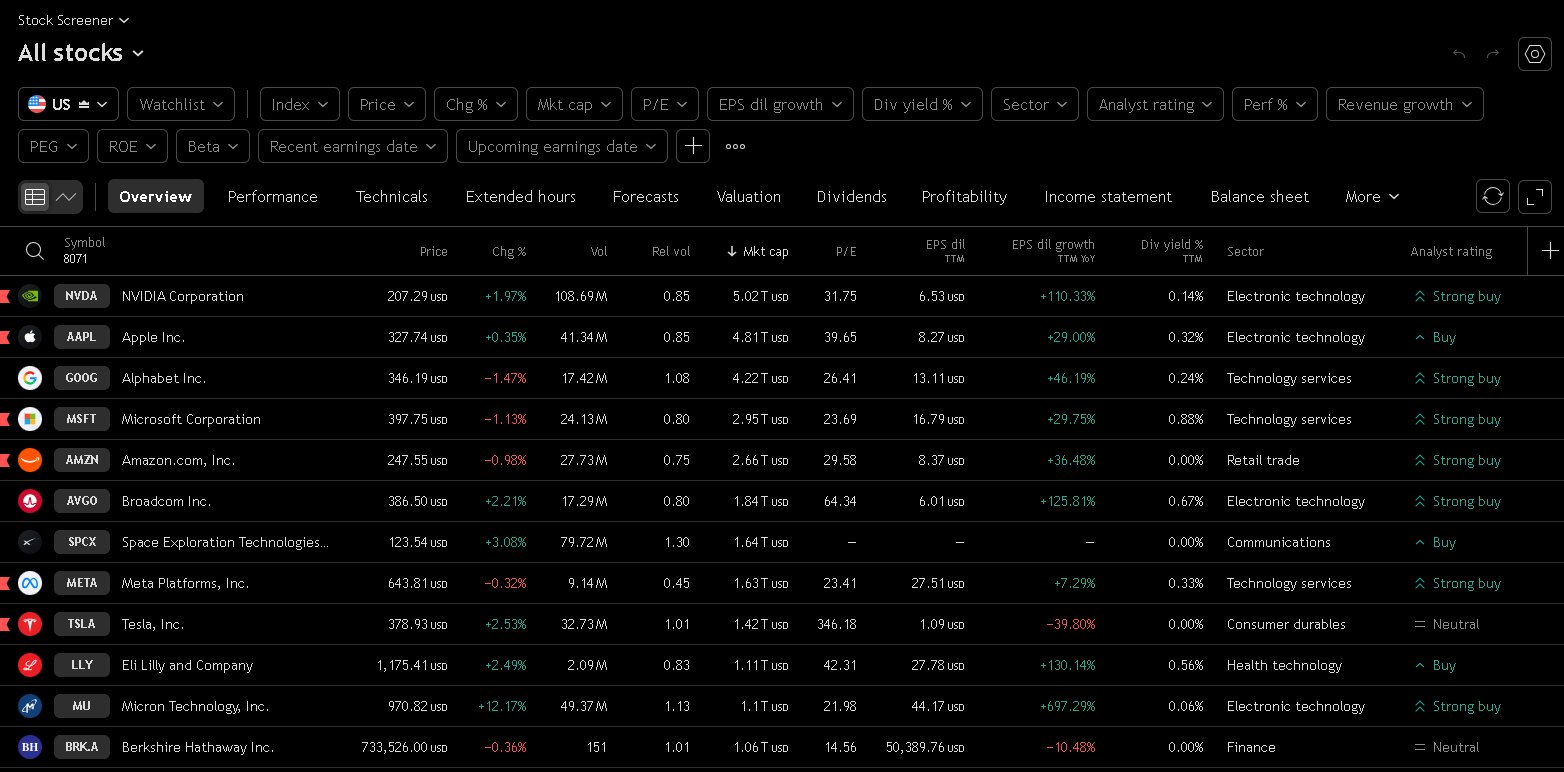The image size is (1564, 772).
Task: Click the Tesla logo icon
Action: pyautogui.click(x=30, y=624)
